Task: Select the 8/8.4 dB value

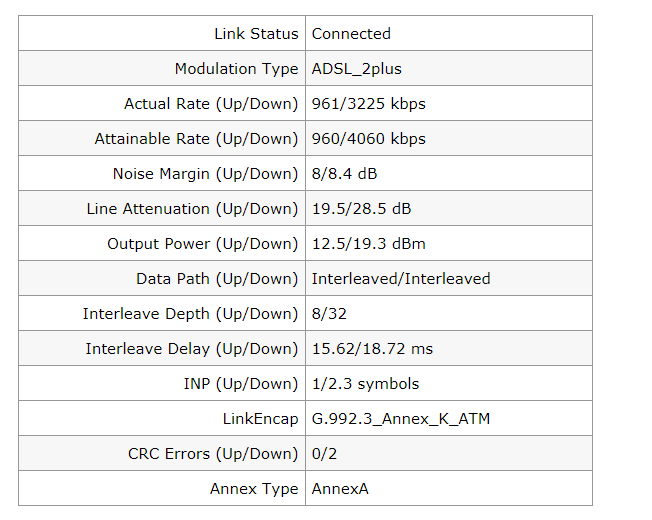Action: [344, 174]
